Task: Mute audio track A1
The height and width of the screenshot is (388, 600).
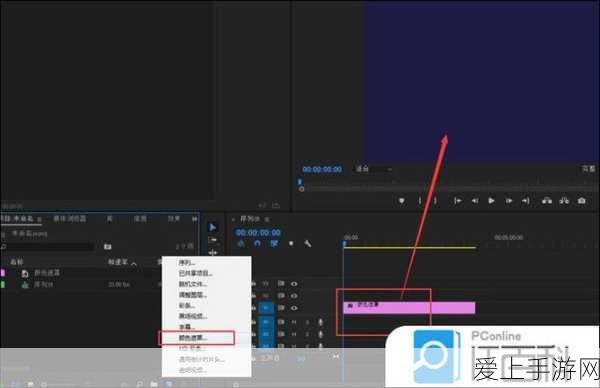Action: pos(294,322)
